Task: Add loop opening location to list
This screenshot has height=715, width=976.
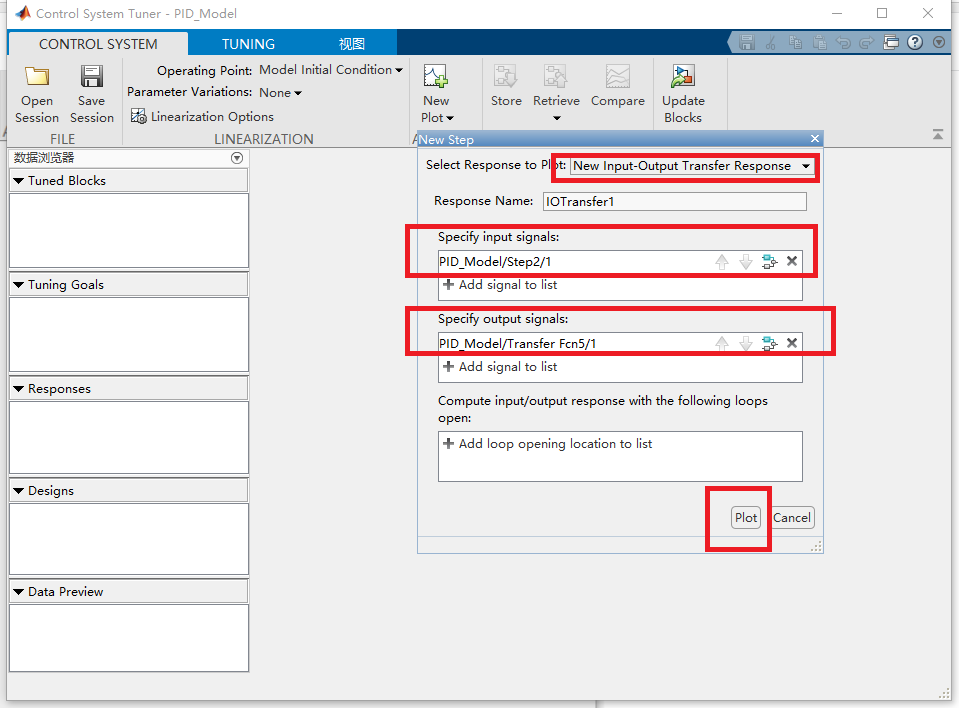Action: [x=547, y=444]
